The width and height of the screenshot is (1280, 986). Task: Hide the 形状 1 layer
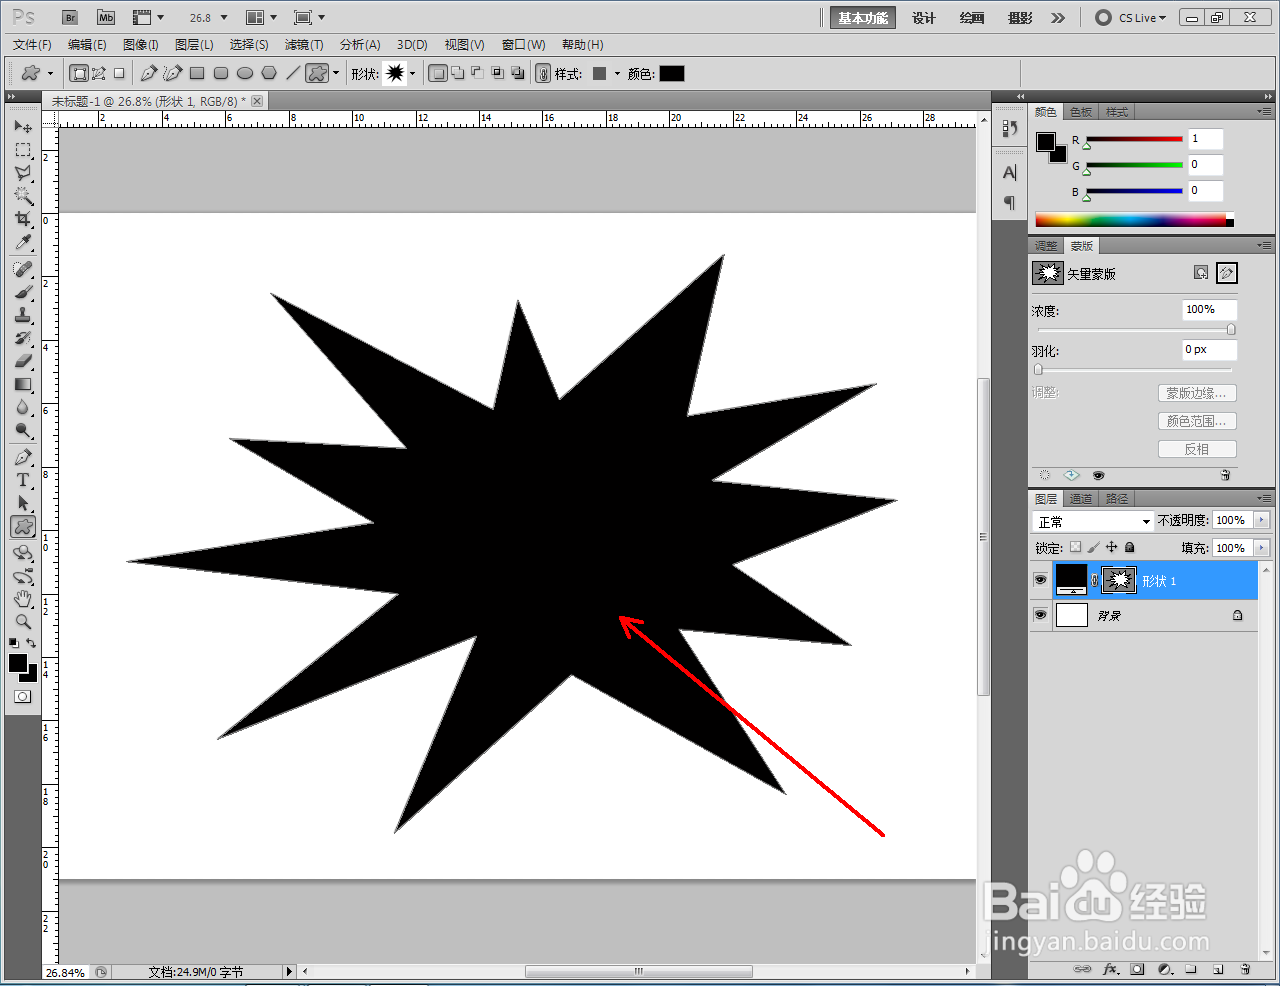point(1040,580)
